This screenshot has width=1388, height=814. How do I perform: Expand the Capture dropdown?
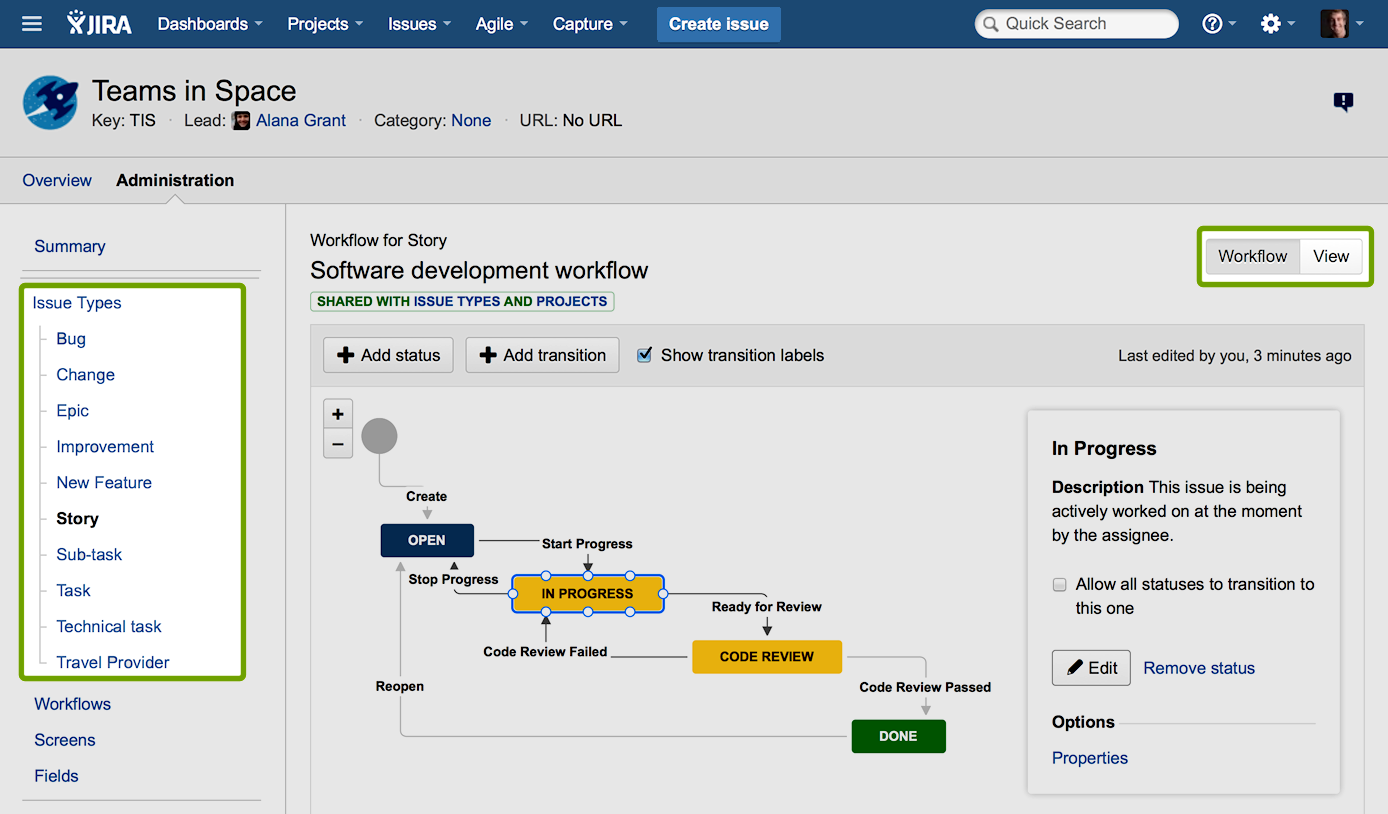[x=590, y=24]
